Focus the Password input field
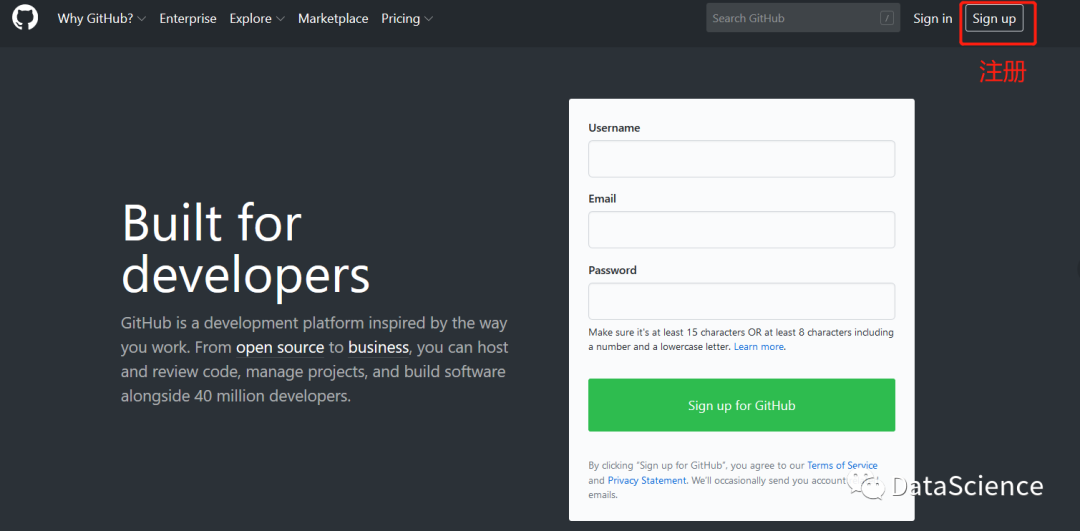 tap(741, 301)
